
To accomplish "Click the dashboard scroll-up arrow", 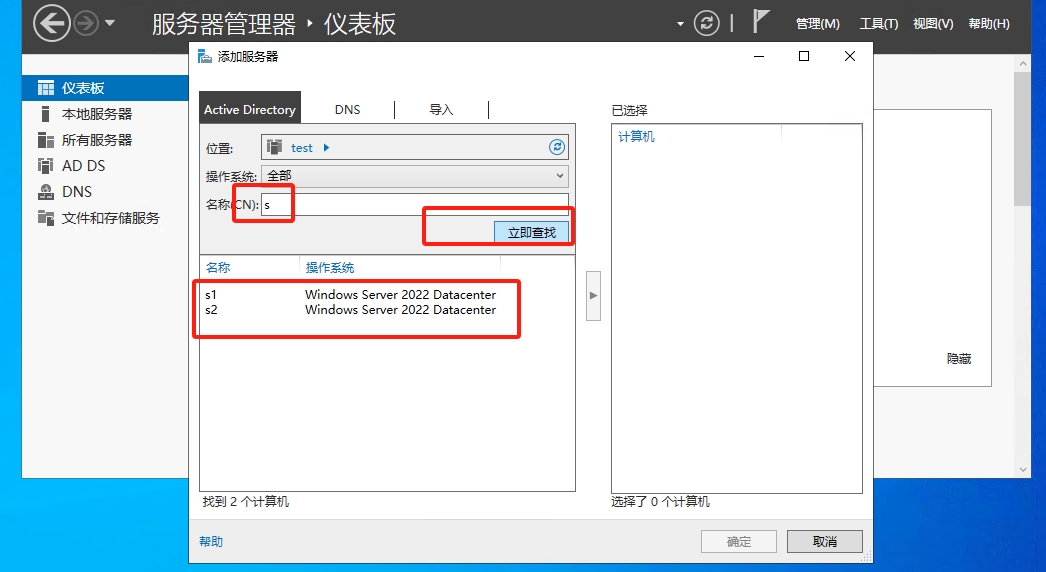I will click(x=1023, y=63).
